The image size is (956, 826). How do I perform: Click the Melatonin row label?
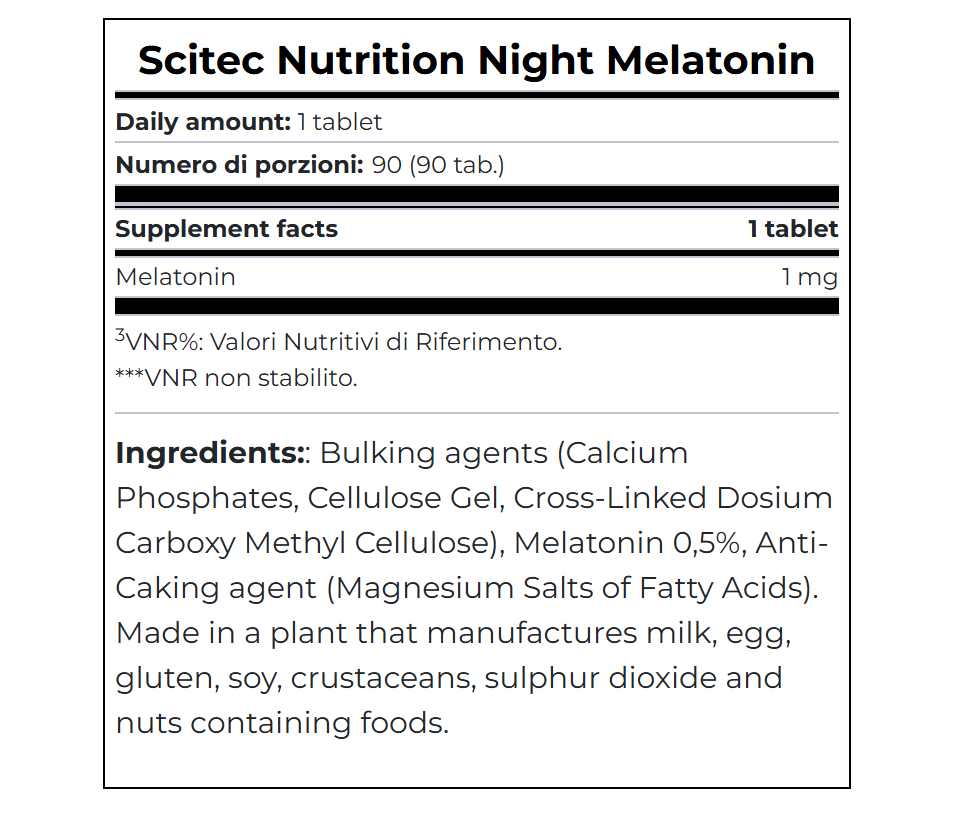[x=176, y=277]
